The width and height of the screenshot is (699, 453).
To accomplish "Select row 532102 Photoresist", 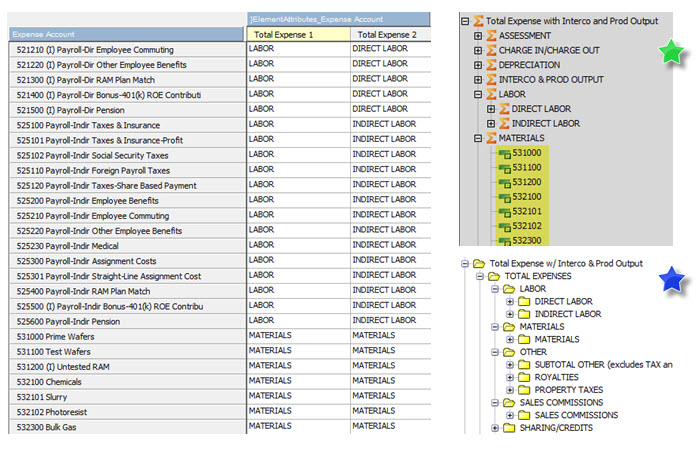I will pos(127,412).
